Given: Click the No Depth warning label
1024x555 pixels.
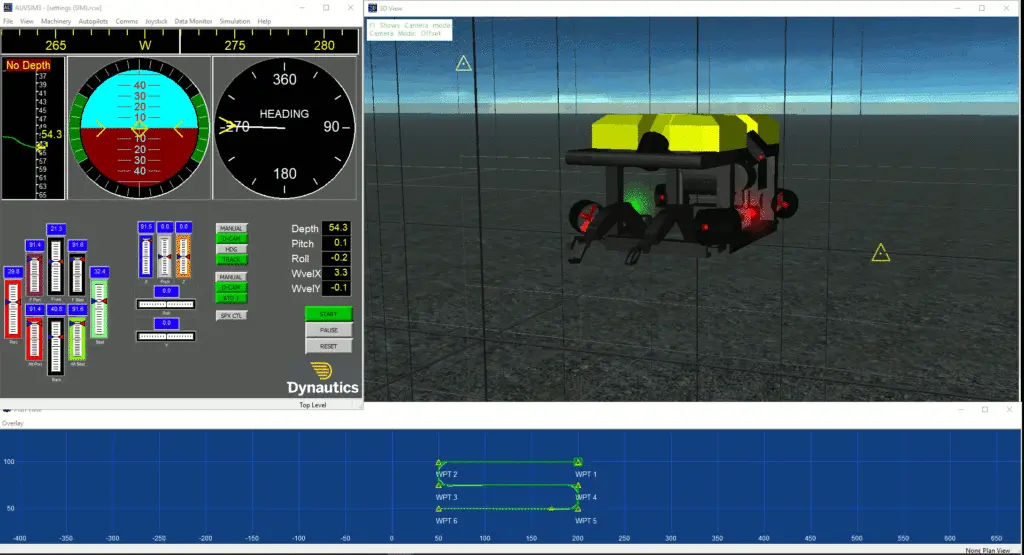Looking at the screenshot, I should tap(27, 65).
